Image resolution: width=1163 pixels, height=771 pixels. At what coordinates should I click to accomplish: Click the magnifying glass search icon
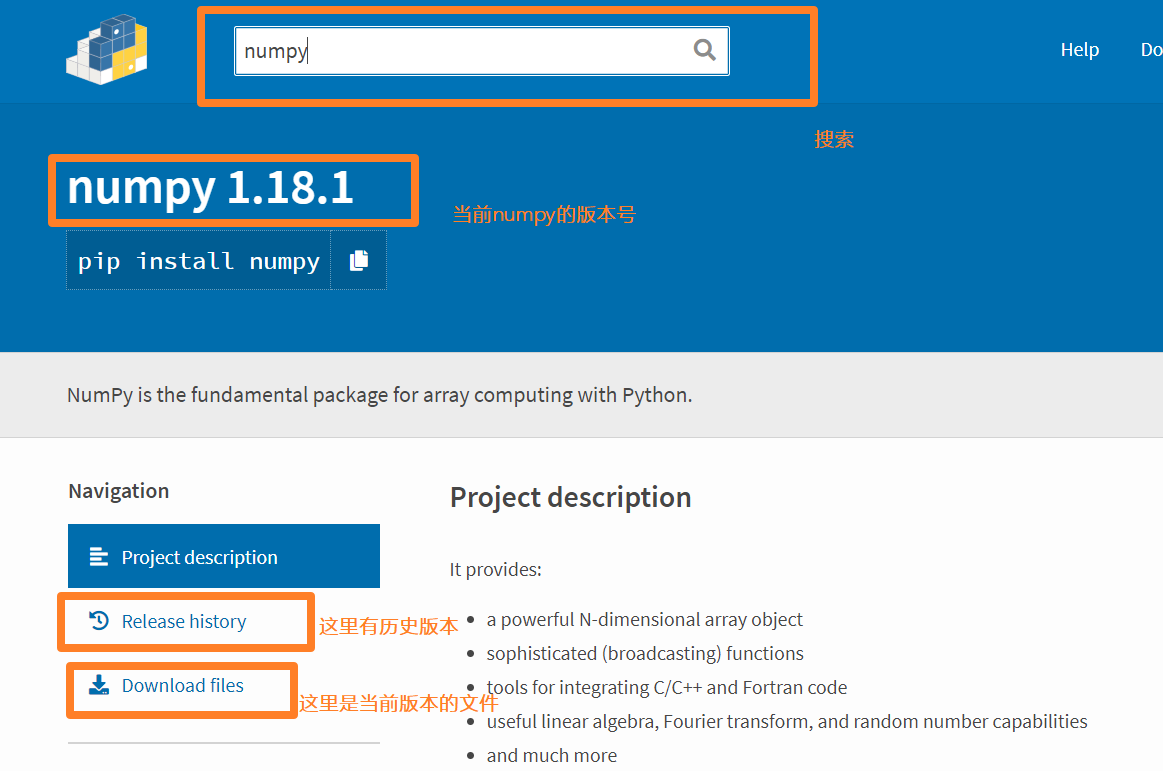coord(704,49)
